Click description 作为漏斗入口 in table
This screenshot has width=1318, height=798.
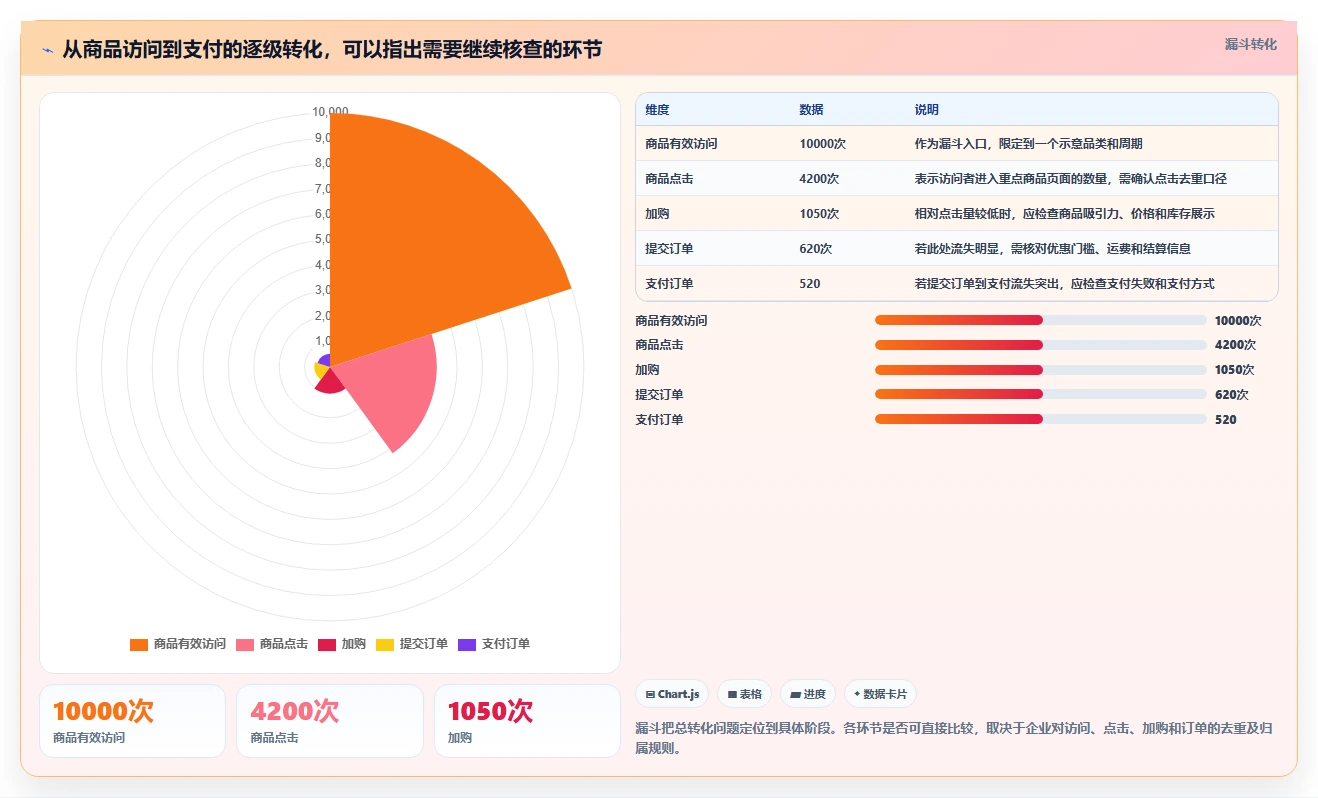click(1028, 144)
